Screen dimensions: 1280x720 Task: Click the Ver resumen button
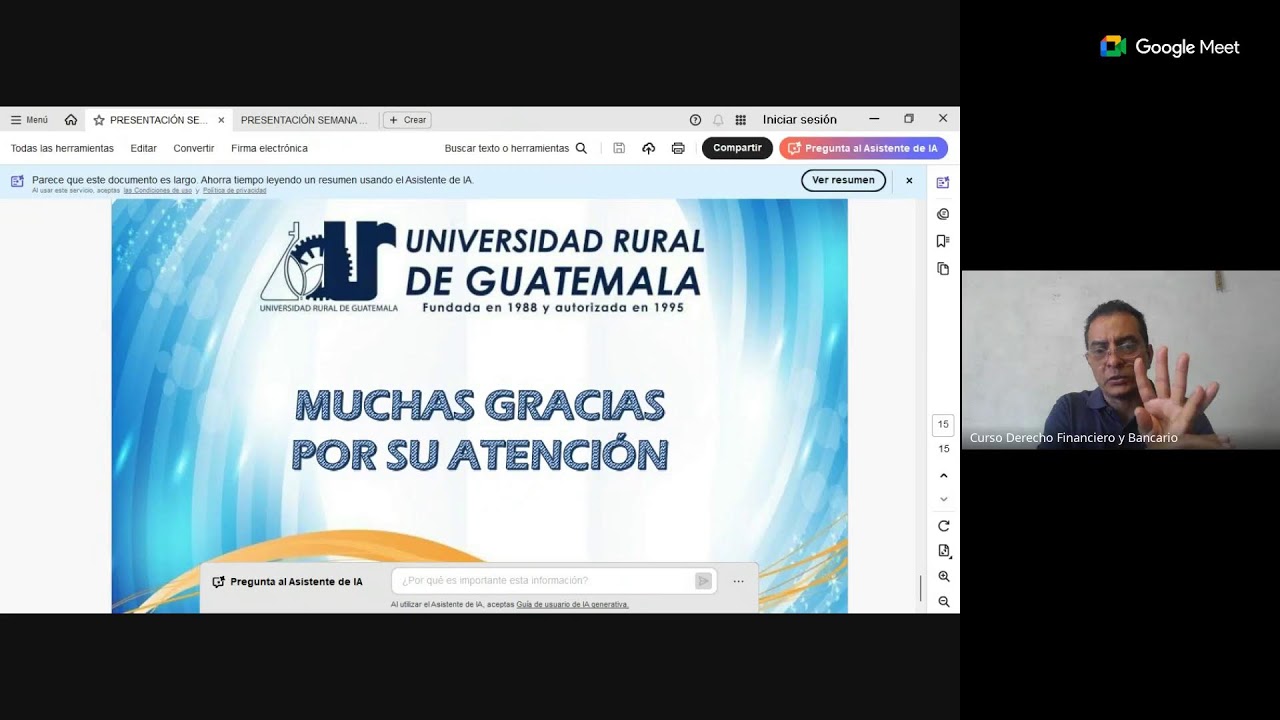[x=843, y=180]
